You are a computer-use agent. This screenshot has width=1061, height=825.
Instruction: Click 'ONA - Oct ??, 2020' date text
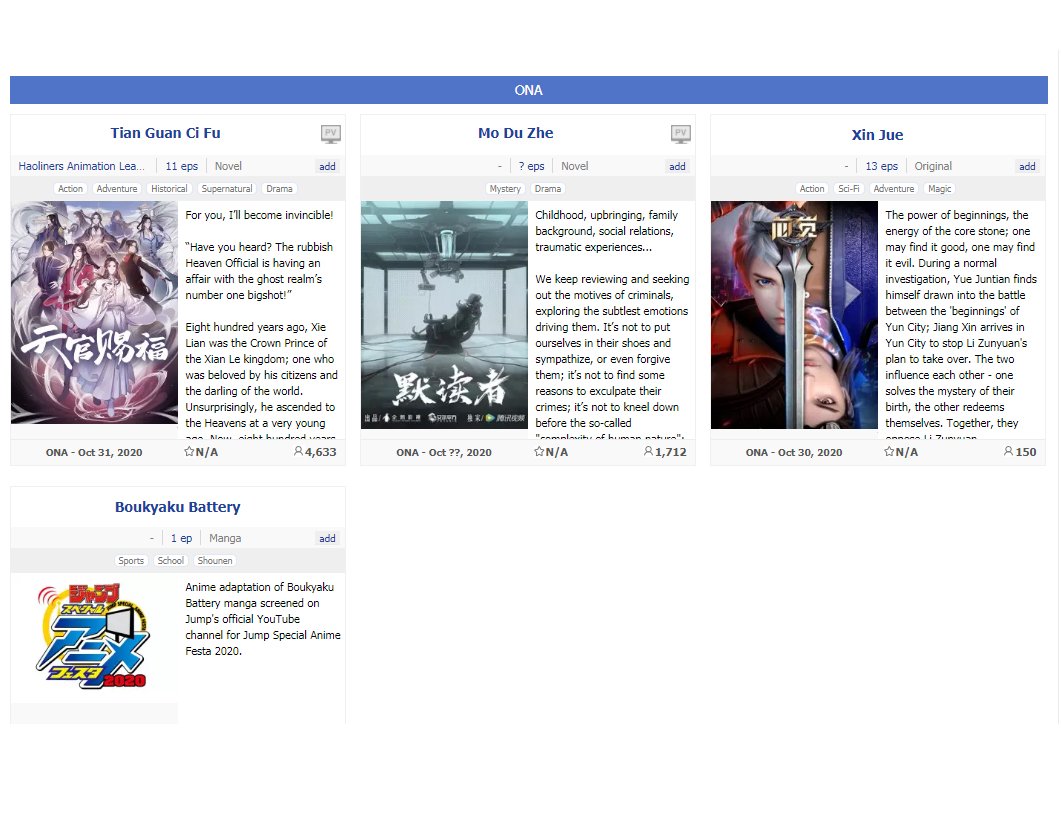(x=444, y=452)
